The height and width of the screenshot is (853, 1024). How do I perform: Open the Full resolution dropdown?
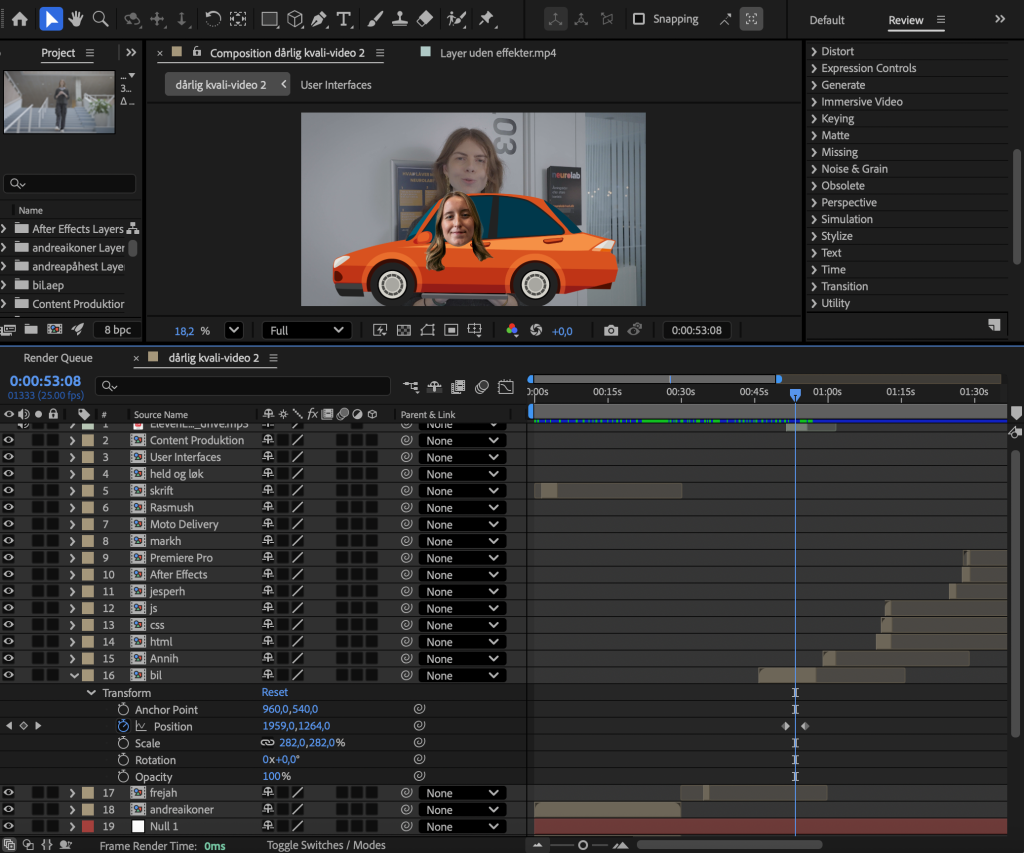pos(306,330)
